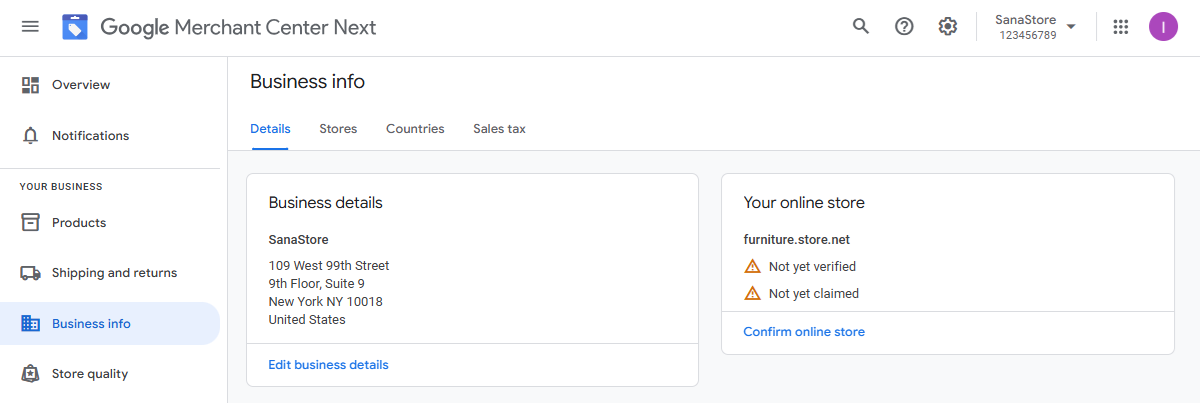
Task: Click the Not yet verified warning icon
Action: 753,266
